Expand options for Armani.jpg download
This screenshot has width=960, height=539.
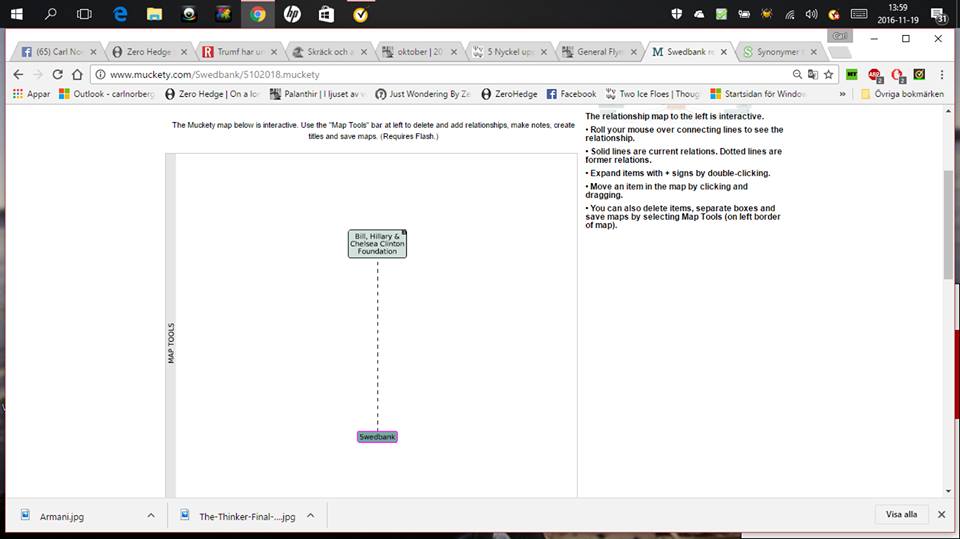click(151, 515)
